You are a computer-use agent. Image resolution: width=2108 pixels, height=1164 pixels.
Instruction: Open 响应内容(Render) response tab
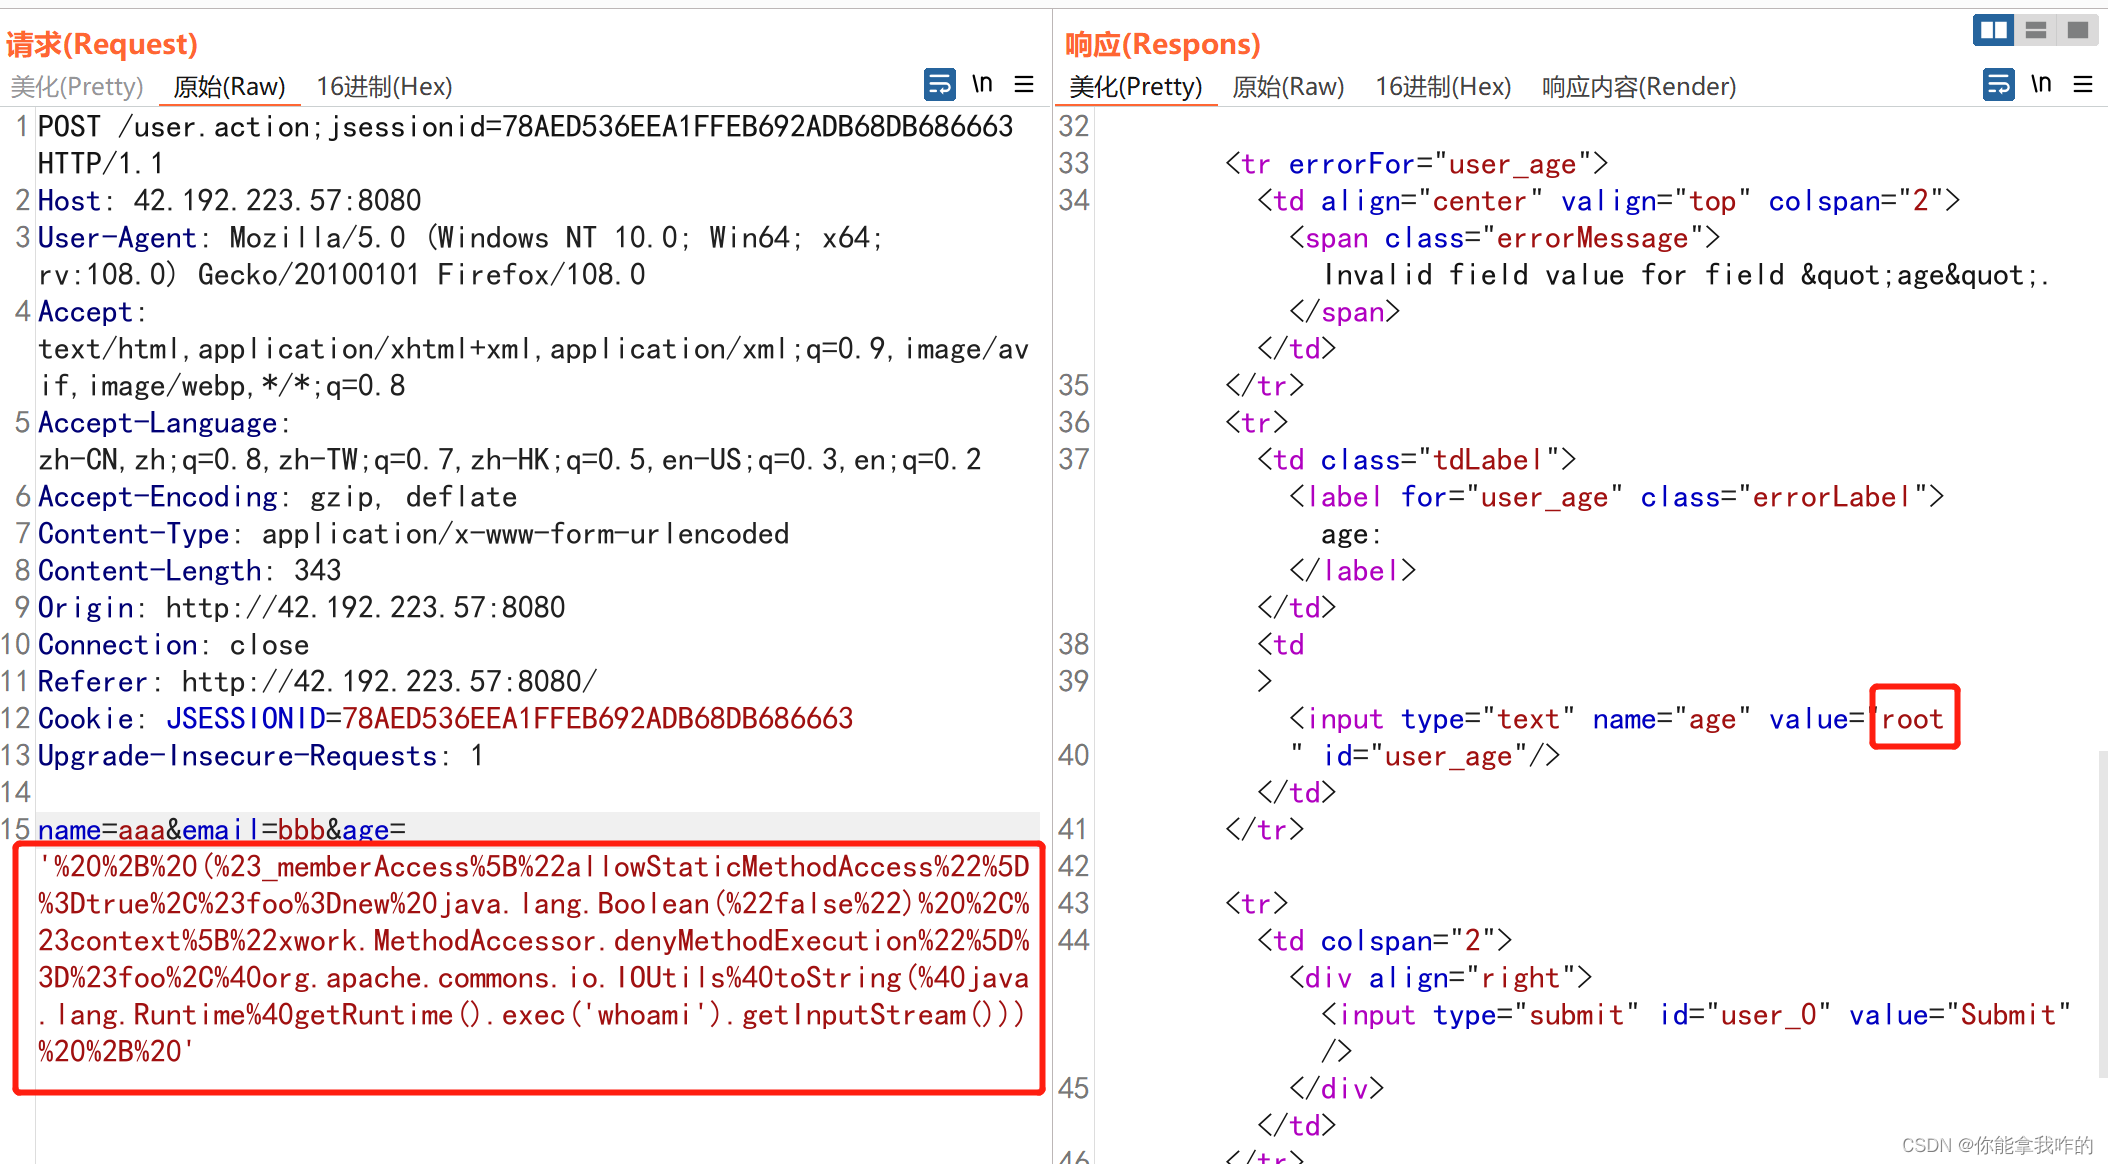click(1638, 87)
